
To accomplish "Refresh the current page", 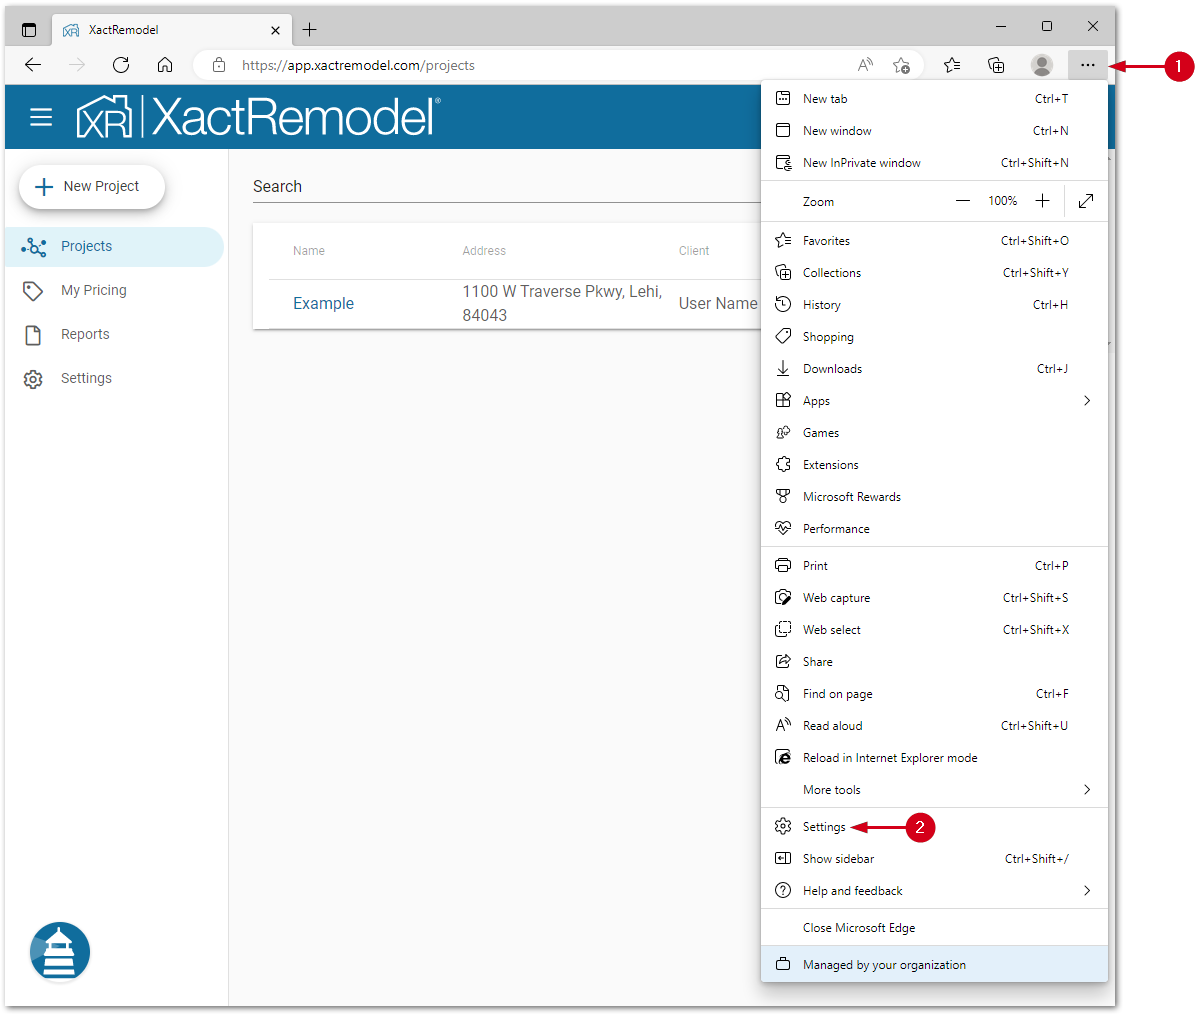I will click(x=121, y=65).
